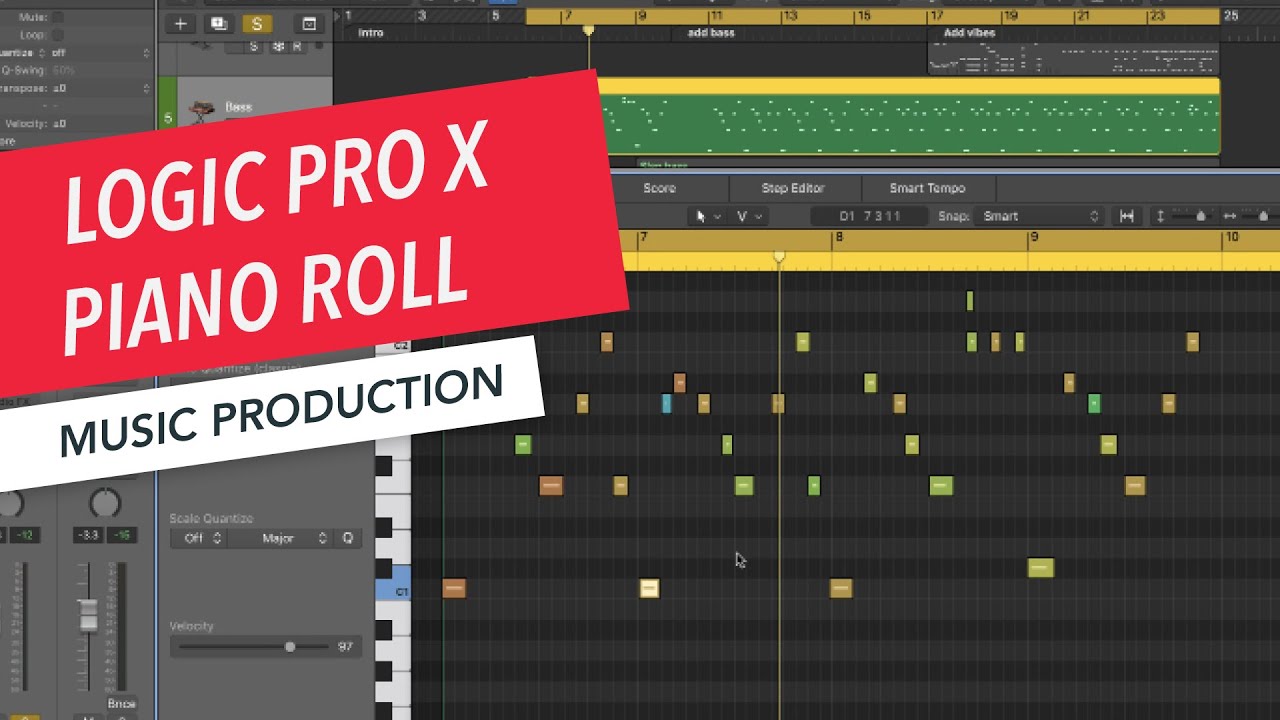
Task: Click the channel strip volume fader cap
Action: pyautogui.click(x=88, y=615)
